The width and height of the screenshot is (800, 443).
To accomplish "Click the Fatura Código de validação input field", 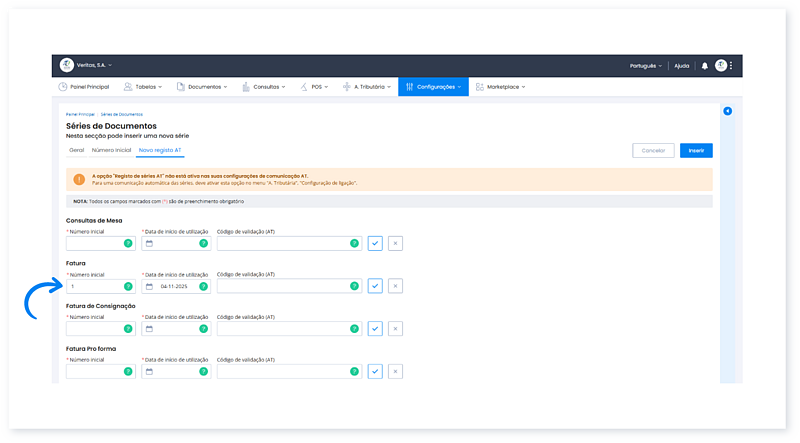I will [x=283, y=286].
